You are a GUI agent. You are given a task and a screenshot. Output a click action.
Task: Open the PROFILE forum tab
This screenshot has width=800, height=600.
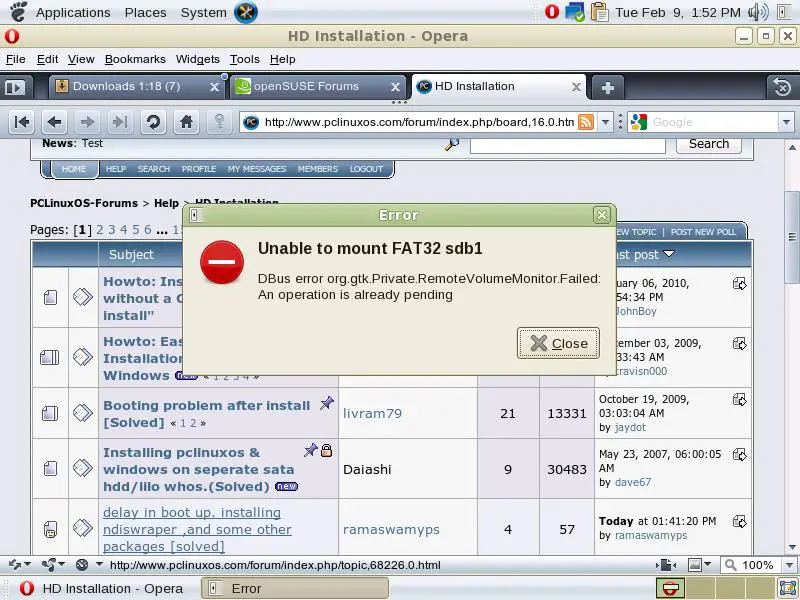pos(198,169)
